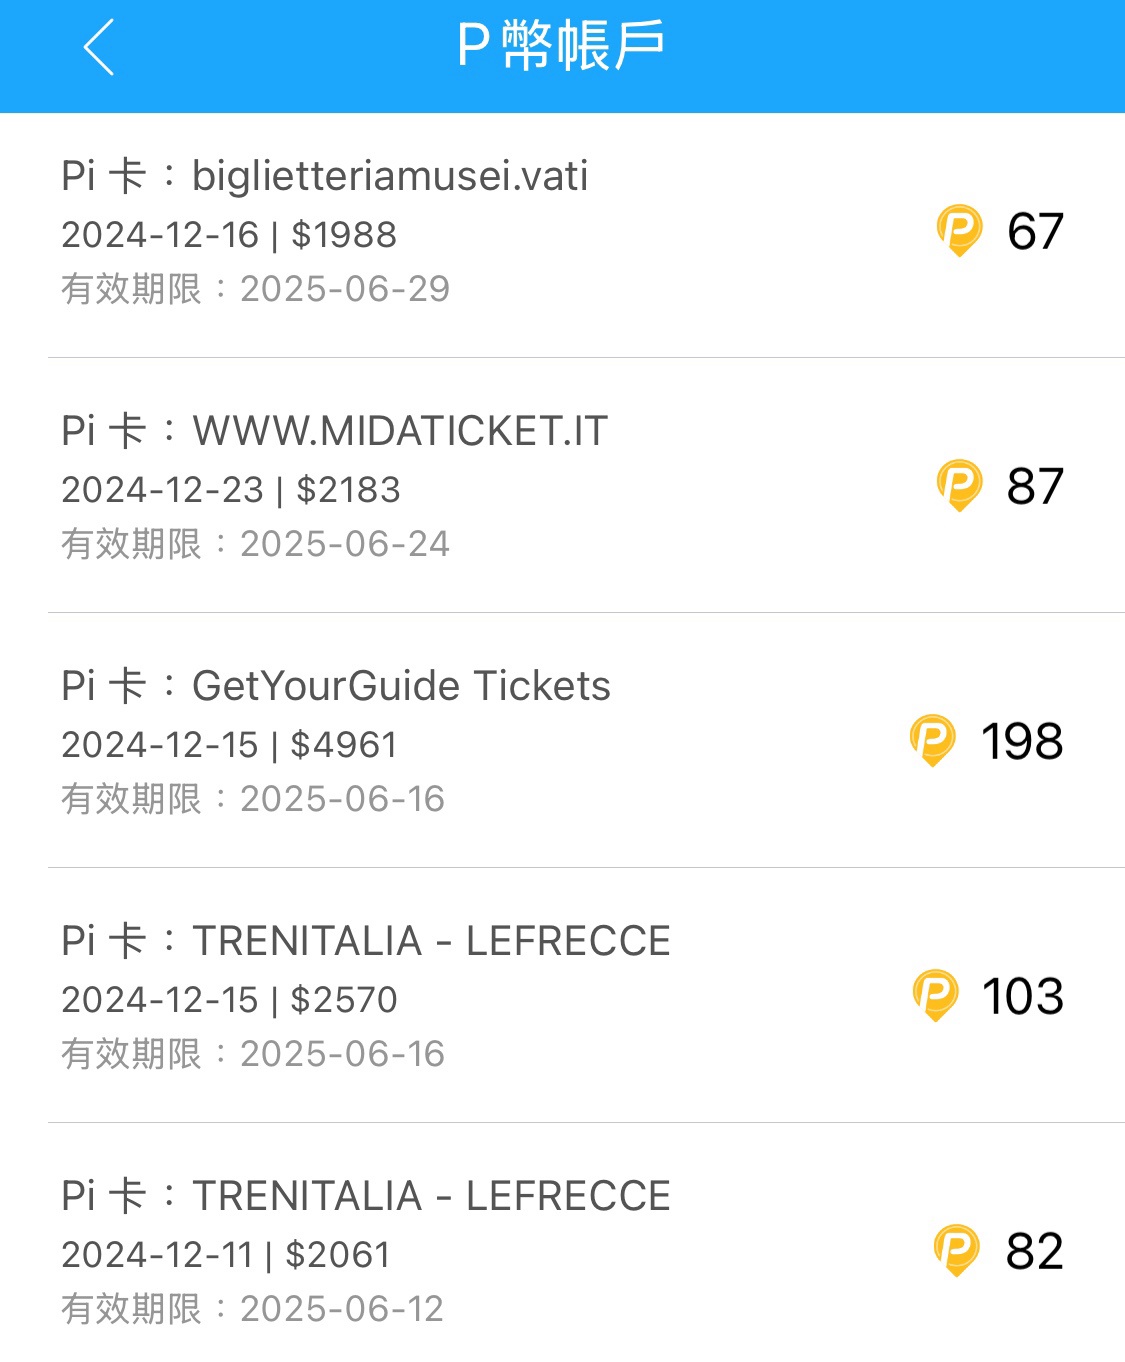Click expiry date 2025-06-12

(x=342, y=1309)
